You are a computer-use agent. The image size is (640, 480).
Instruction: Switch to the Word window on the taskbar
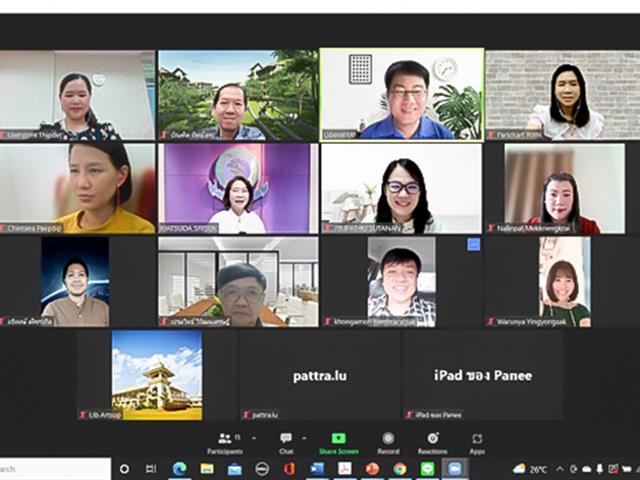[x=317, y=469]
